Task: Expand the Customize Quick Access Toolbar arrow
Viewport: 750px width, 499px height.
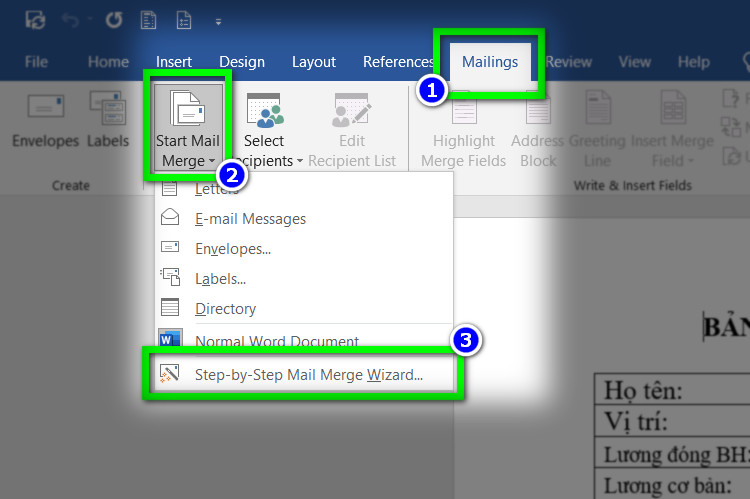Action: (x=219, y=20)
